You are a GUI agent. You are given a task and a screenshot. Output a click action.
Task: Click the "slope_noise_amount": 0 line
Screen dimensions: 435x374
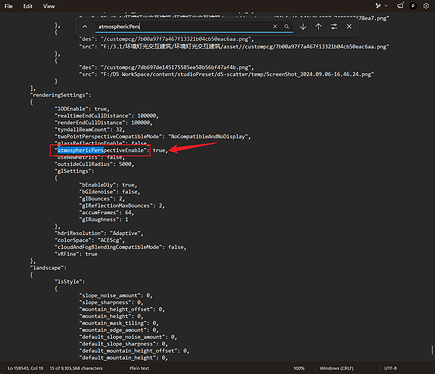point(116,295)
